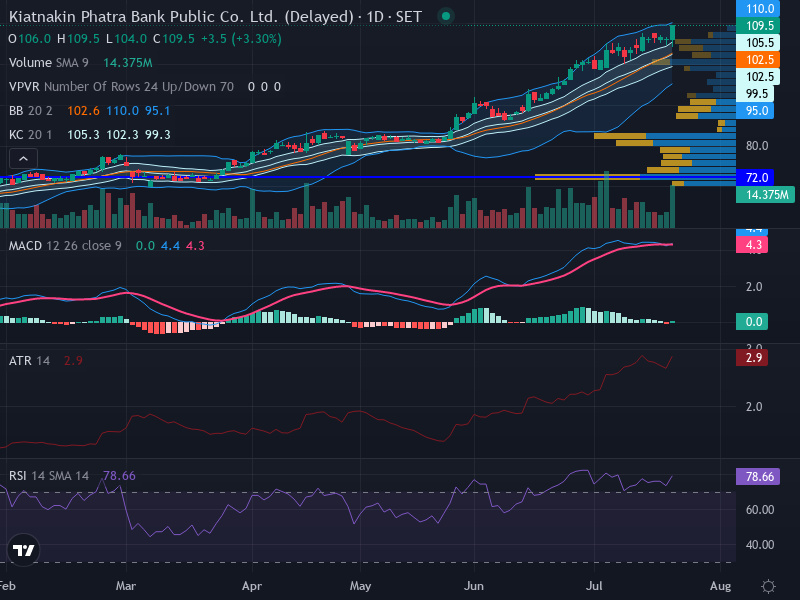Collapse the indicator legend with the chevron button
Image resolution: width=800 pixels, height=600 pixels.
coord(23,159)
